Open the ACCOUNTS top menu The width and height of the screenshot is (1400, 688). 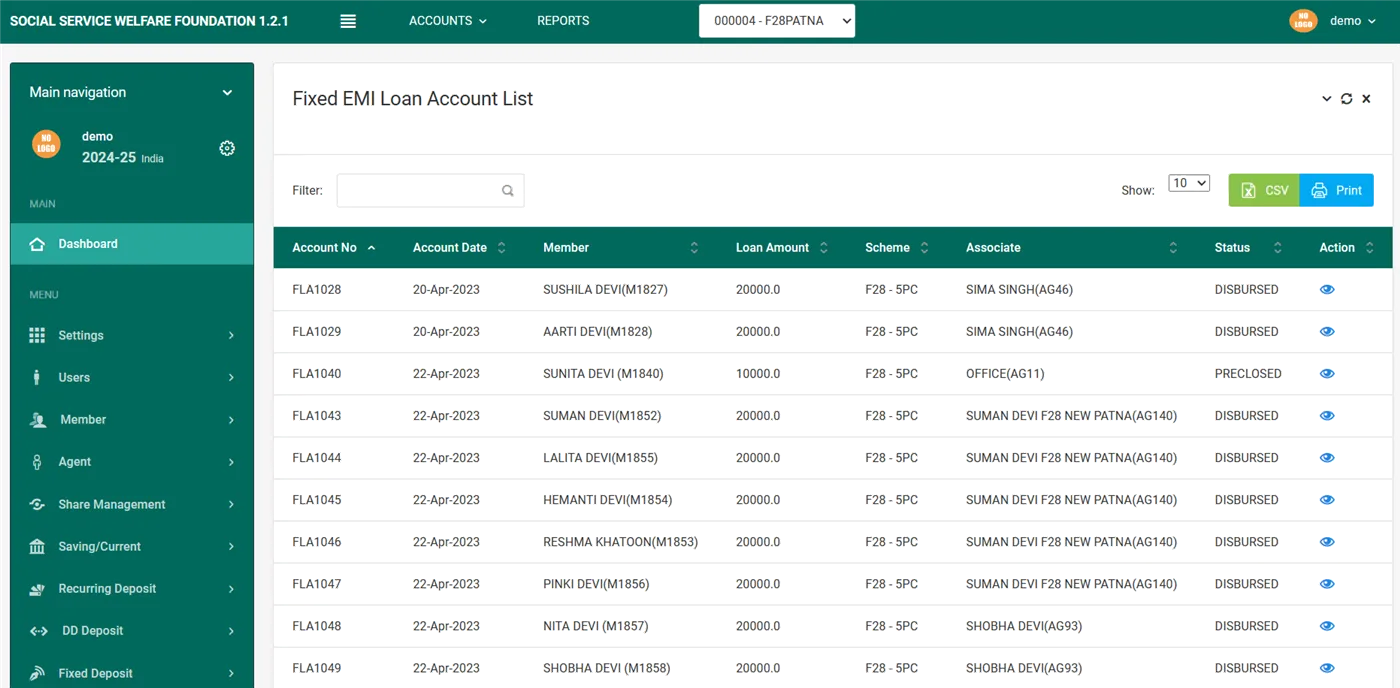[x=447, y=21]
